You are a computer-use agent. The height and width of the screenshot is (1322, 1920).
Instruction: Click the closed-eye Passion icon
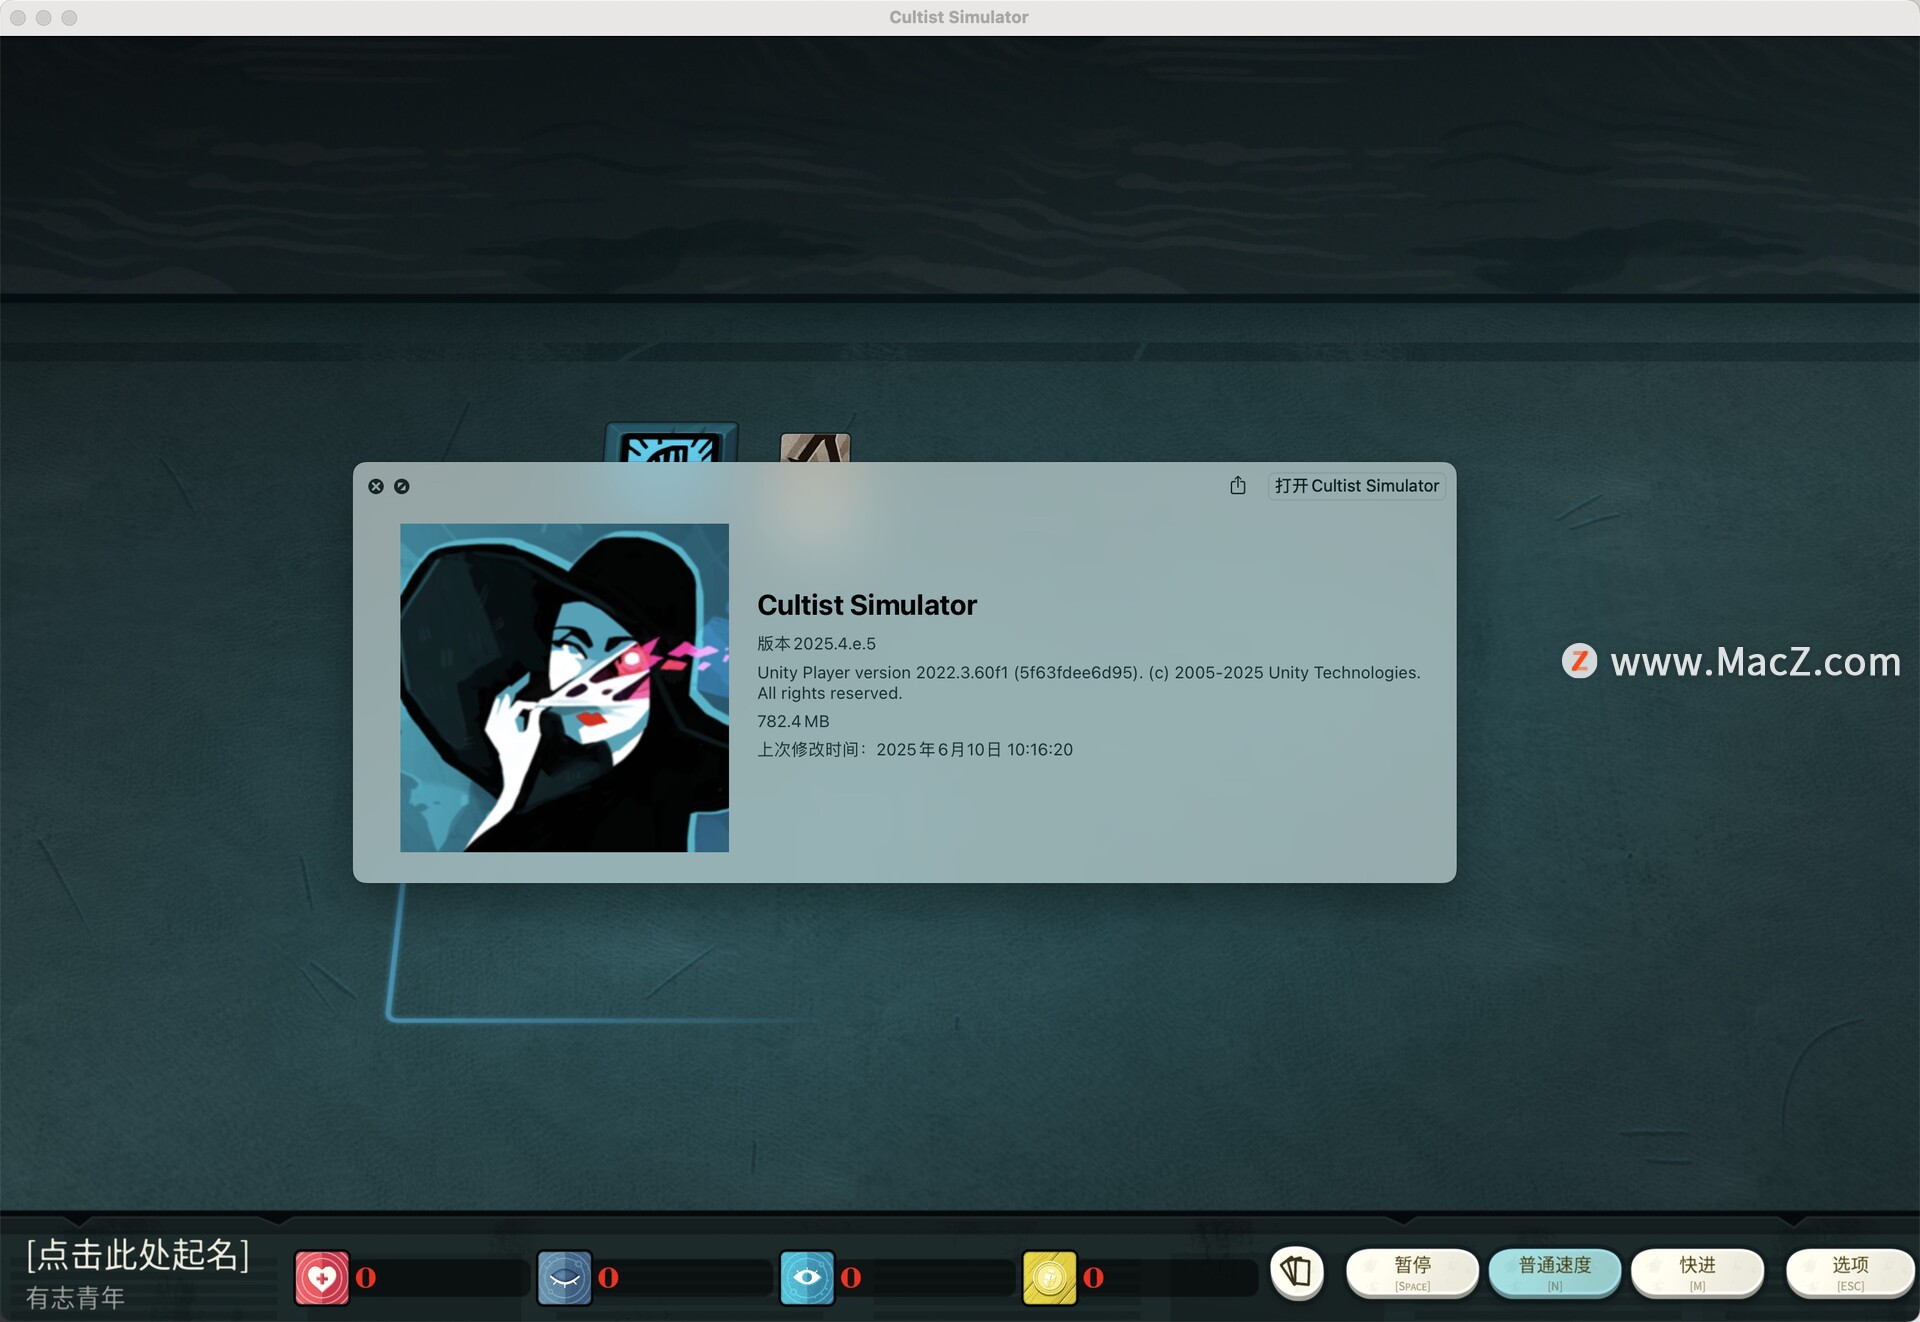click(x=564, y=1277)
